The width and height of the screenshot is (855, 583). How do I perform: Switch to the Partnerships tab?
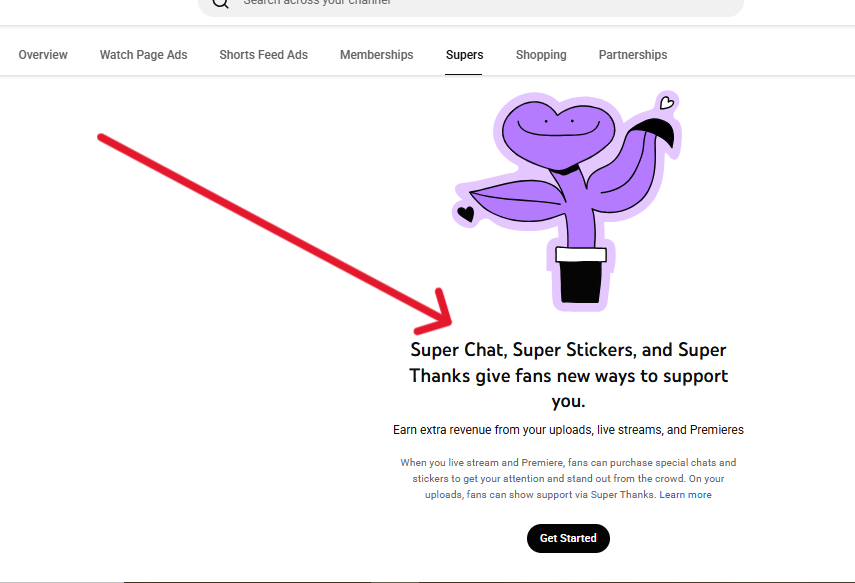point(633,55)
